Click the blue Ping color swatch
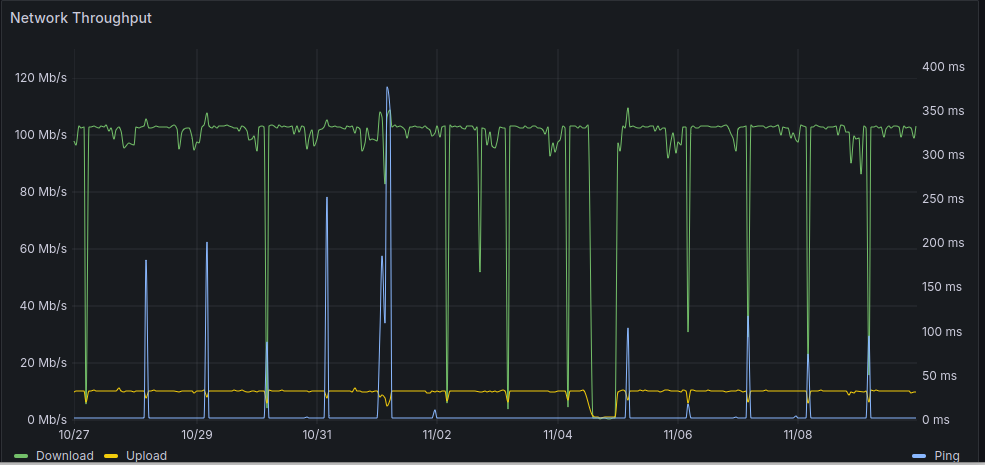 [918, 456]
